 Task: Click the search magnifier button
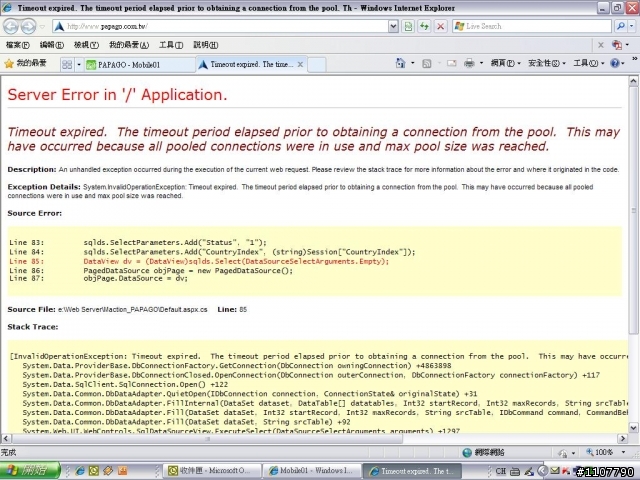coord(620,27)
